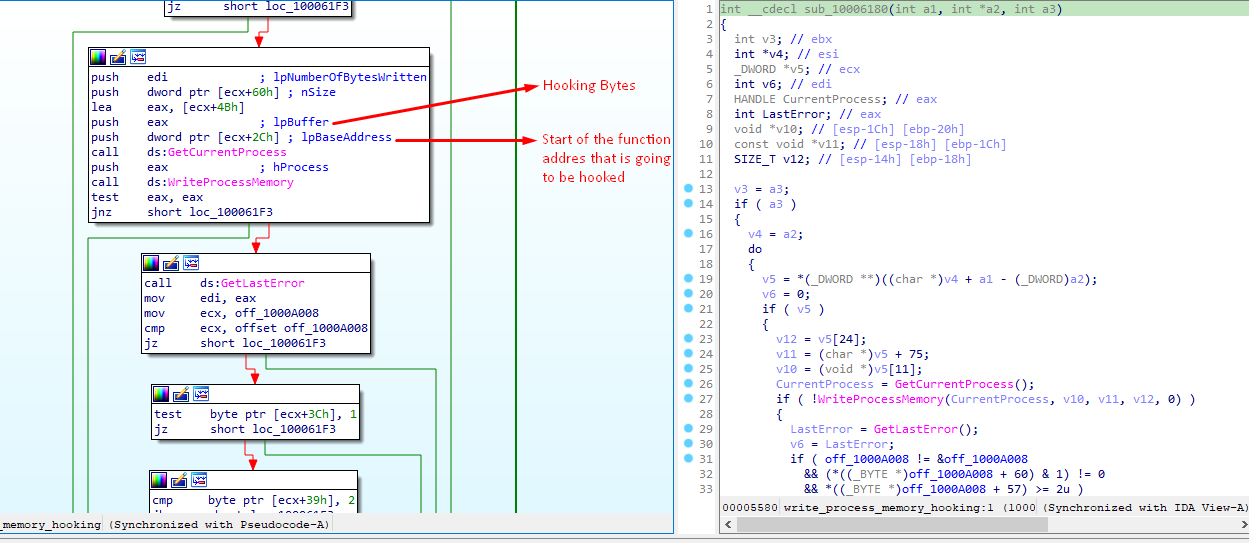Set node color on GetLastError block

(151, 263)
